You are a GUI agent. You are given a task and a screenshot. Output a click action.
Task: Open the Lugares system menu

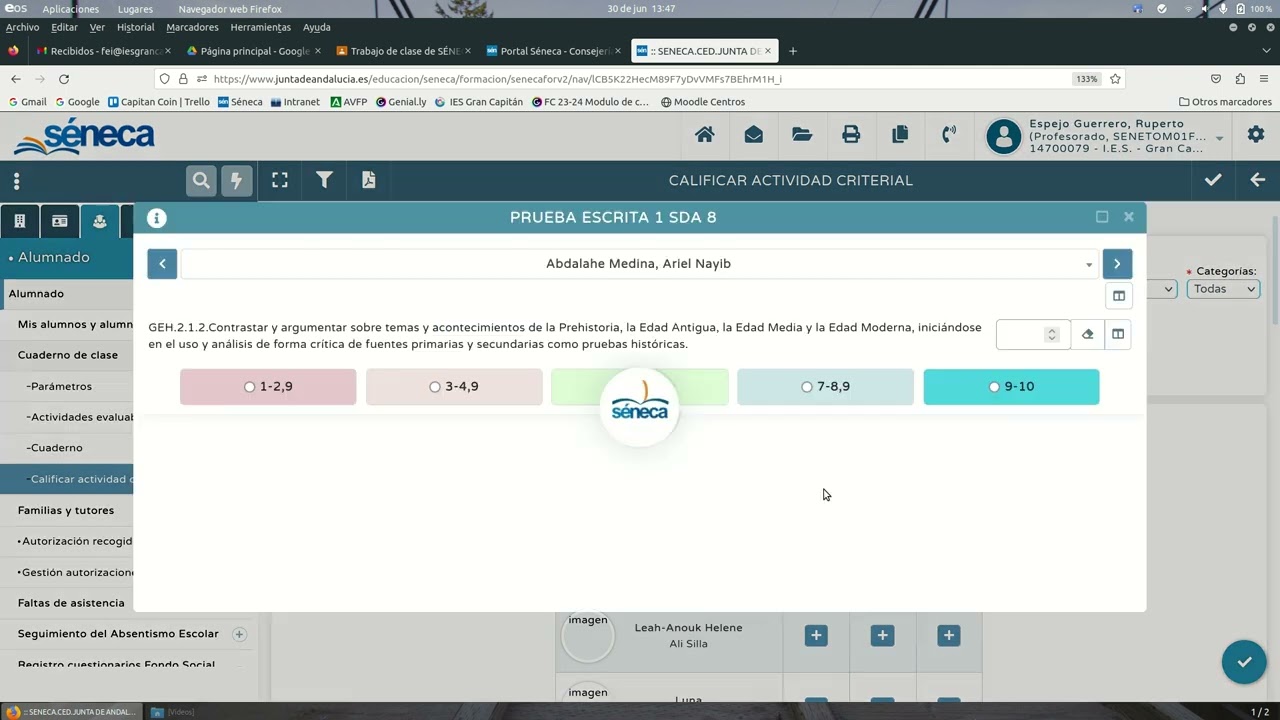(x=135, y=9)
